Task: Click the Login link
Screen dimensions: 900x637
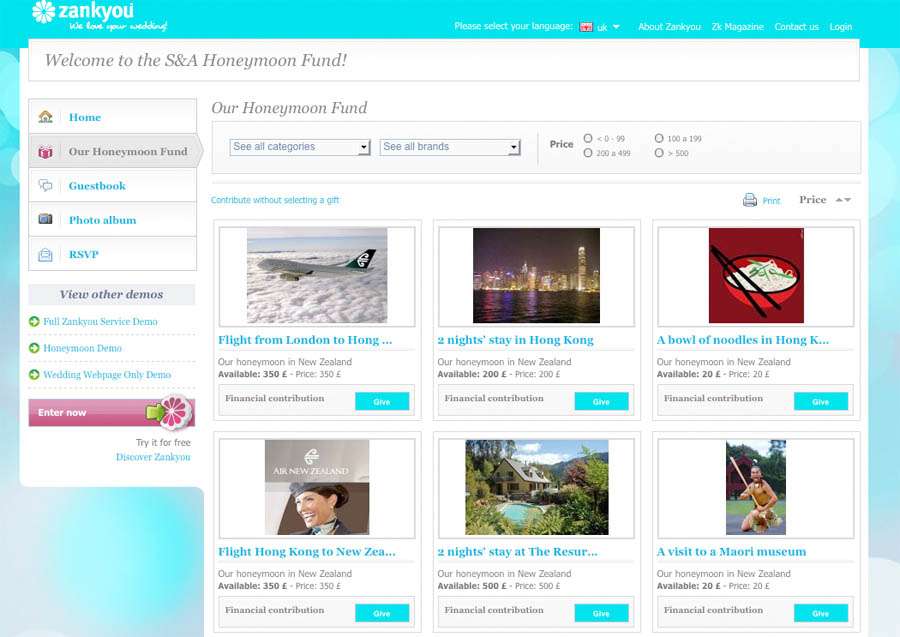Action: [x=840, y=27]
